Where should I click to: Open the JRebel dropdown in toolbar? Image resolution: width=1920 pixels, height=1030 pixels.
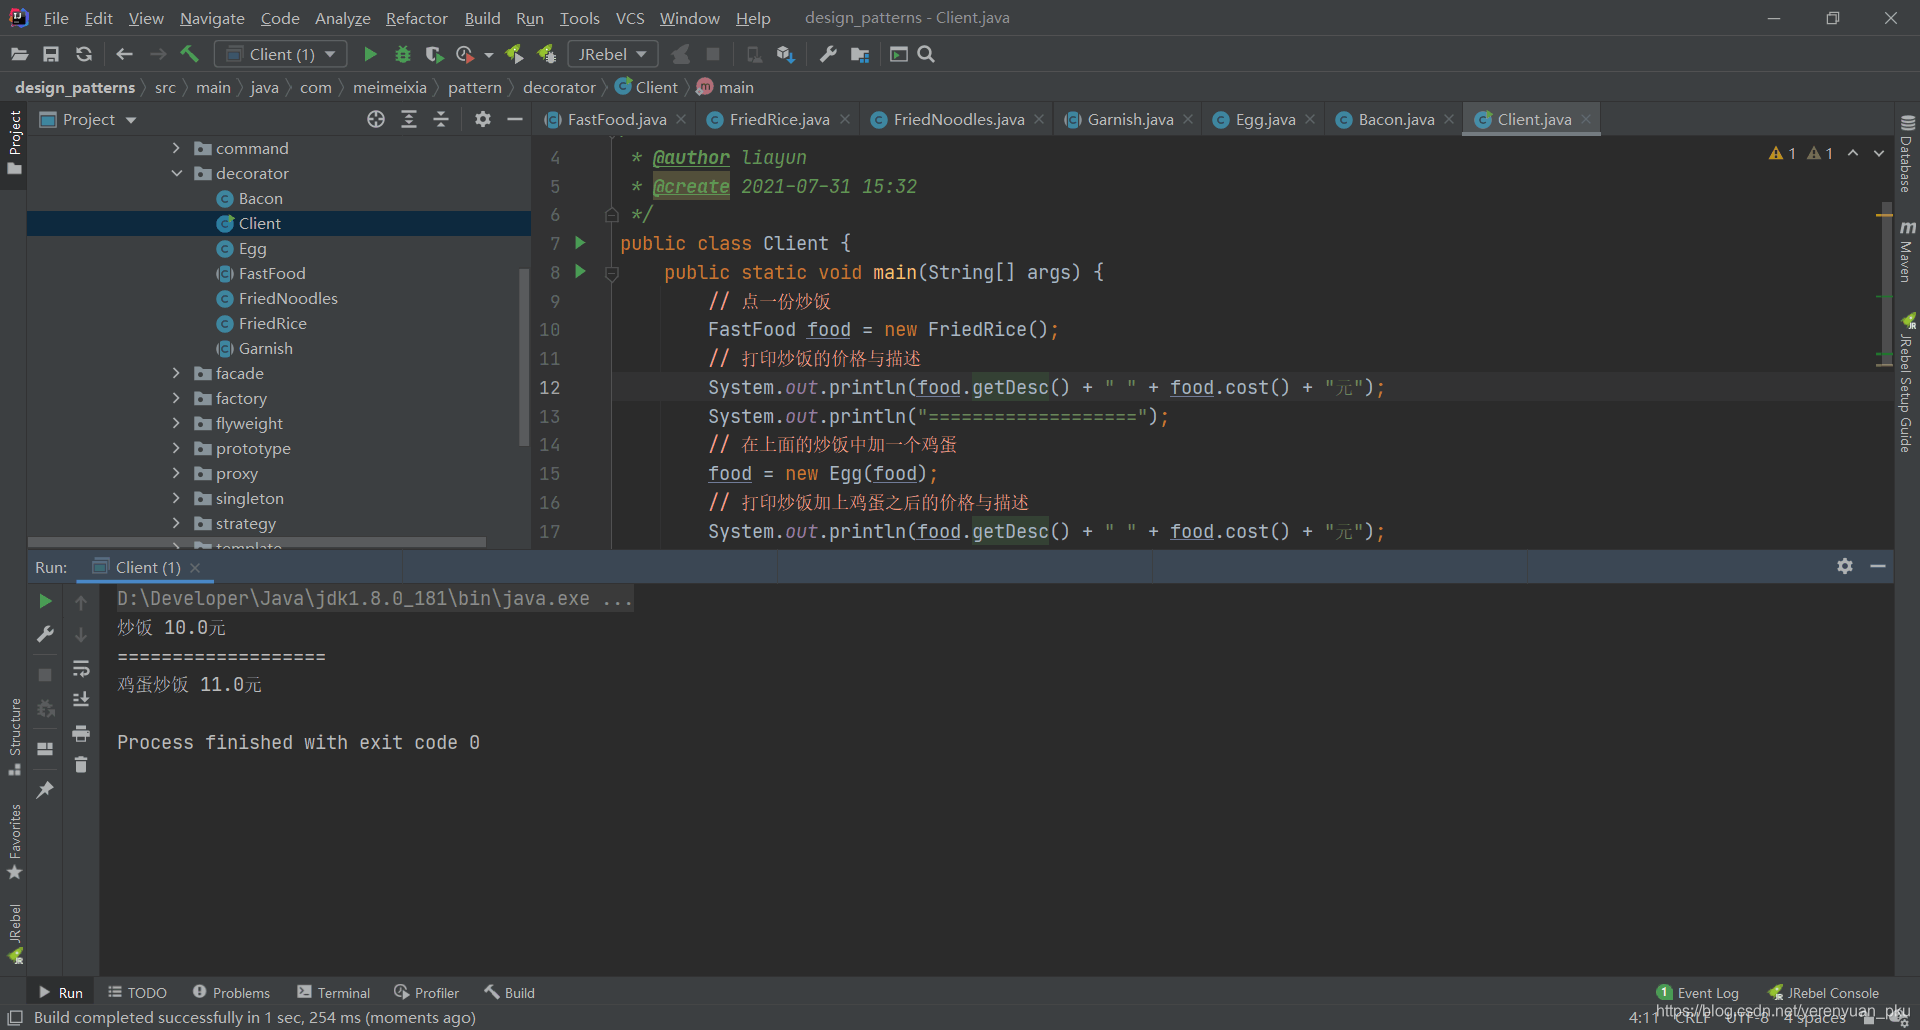pyautogui.click(x=612, y=54)
